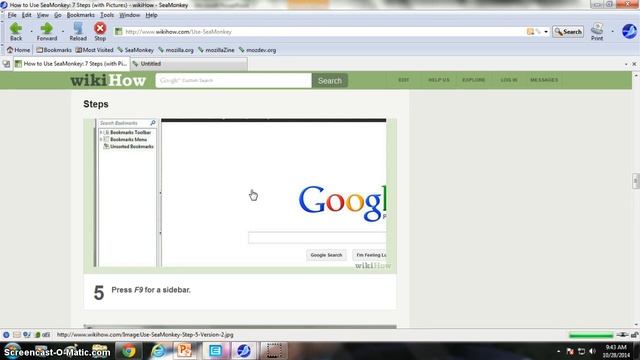Open the mozdev.org bookmark link
The height and width of the screenshot is (360, 640).
click(x=258, y=50)
